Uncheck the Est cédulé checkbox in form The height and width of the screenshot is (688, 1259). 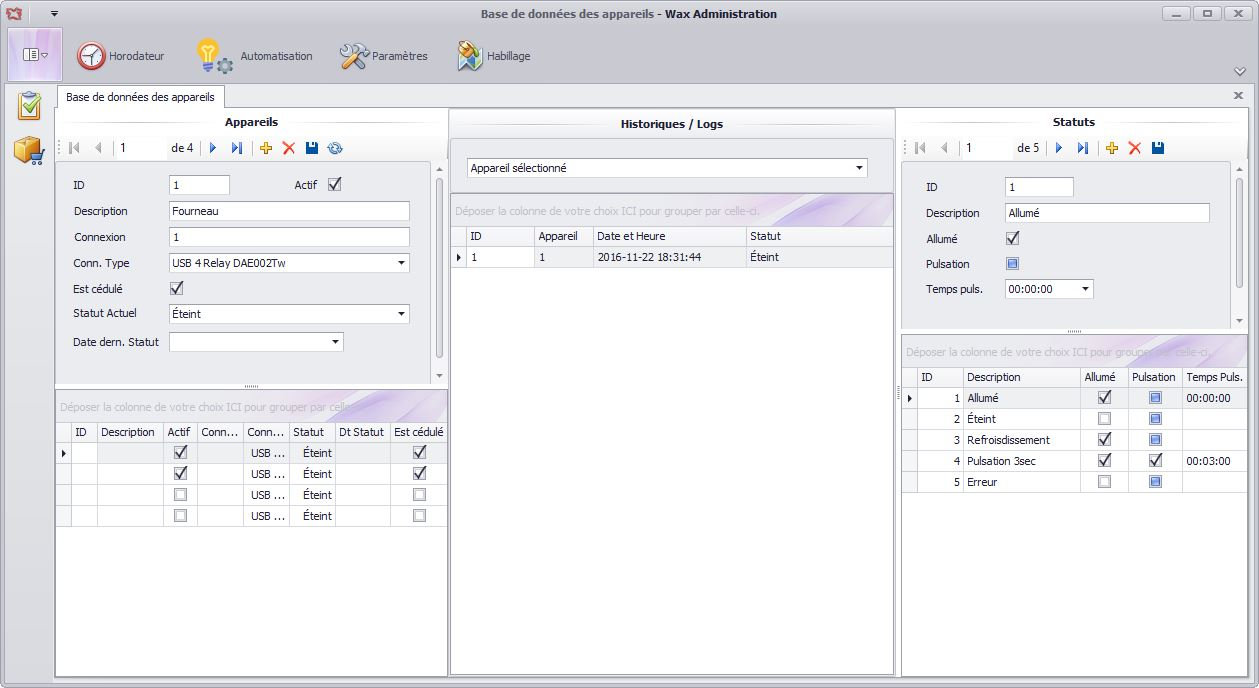177,288
